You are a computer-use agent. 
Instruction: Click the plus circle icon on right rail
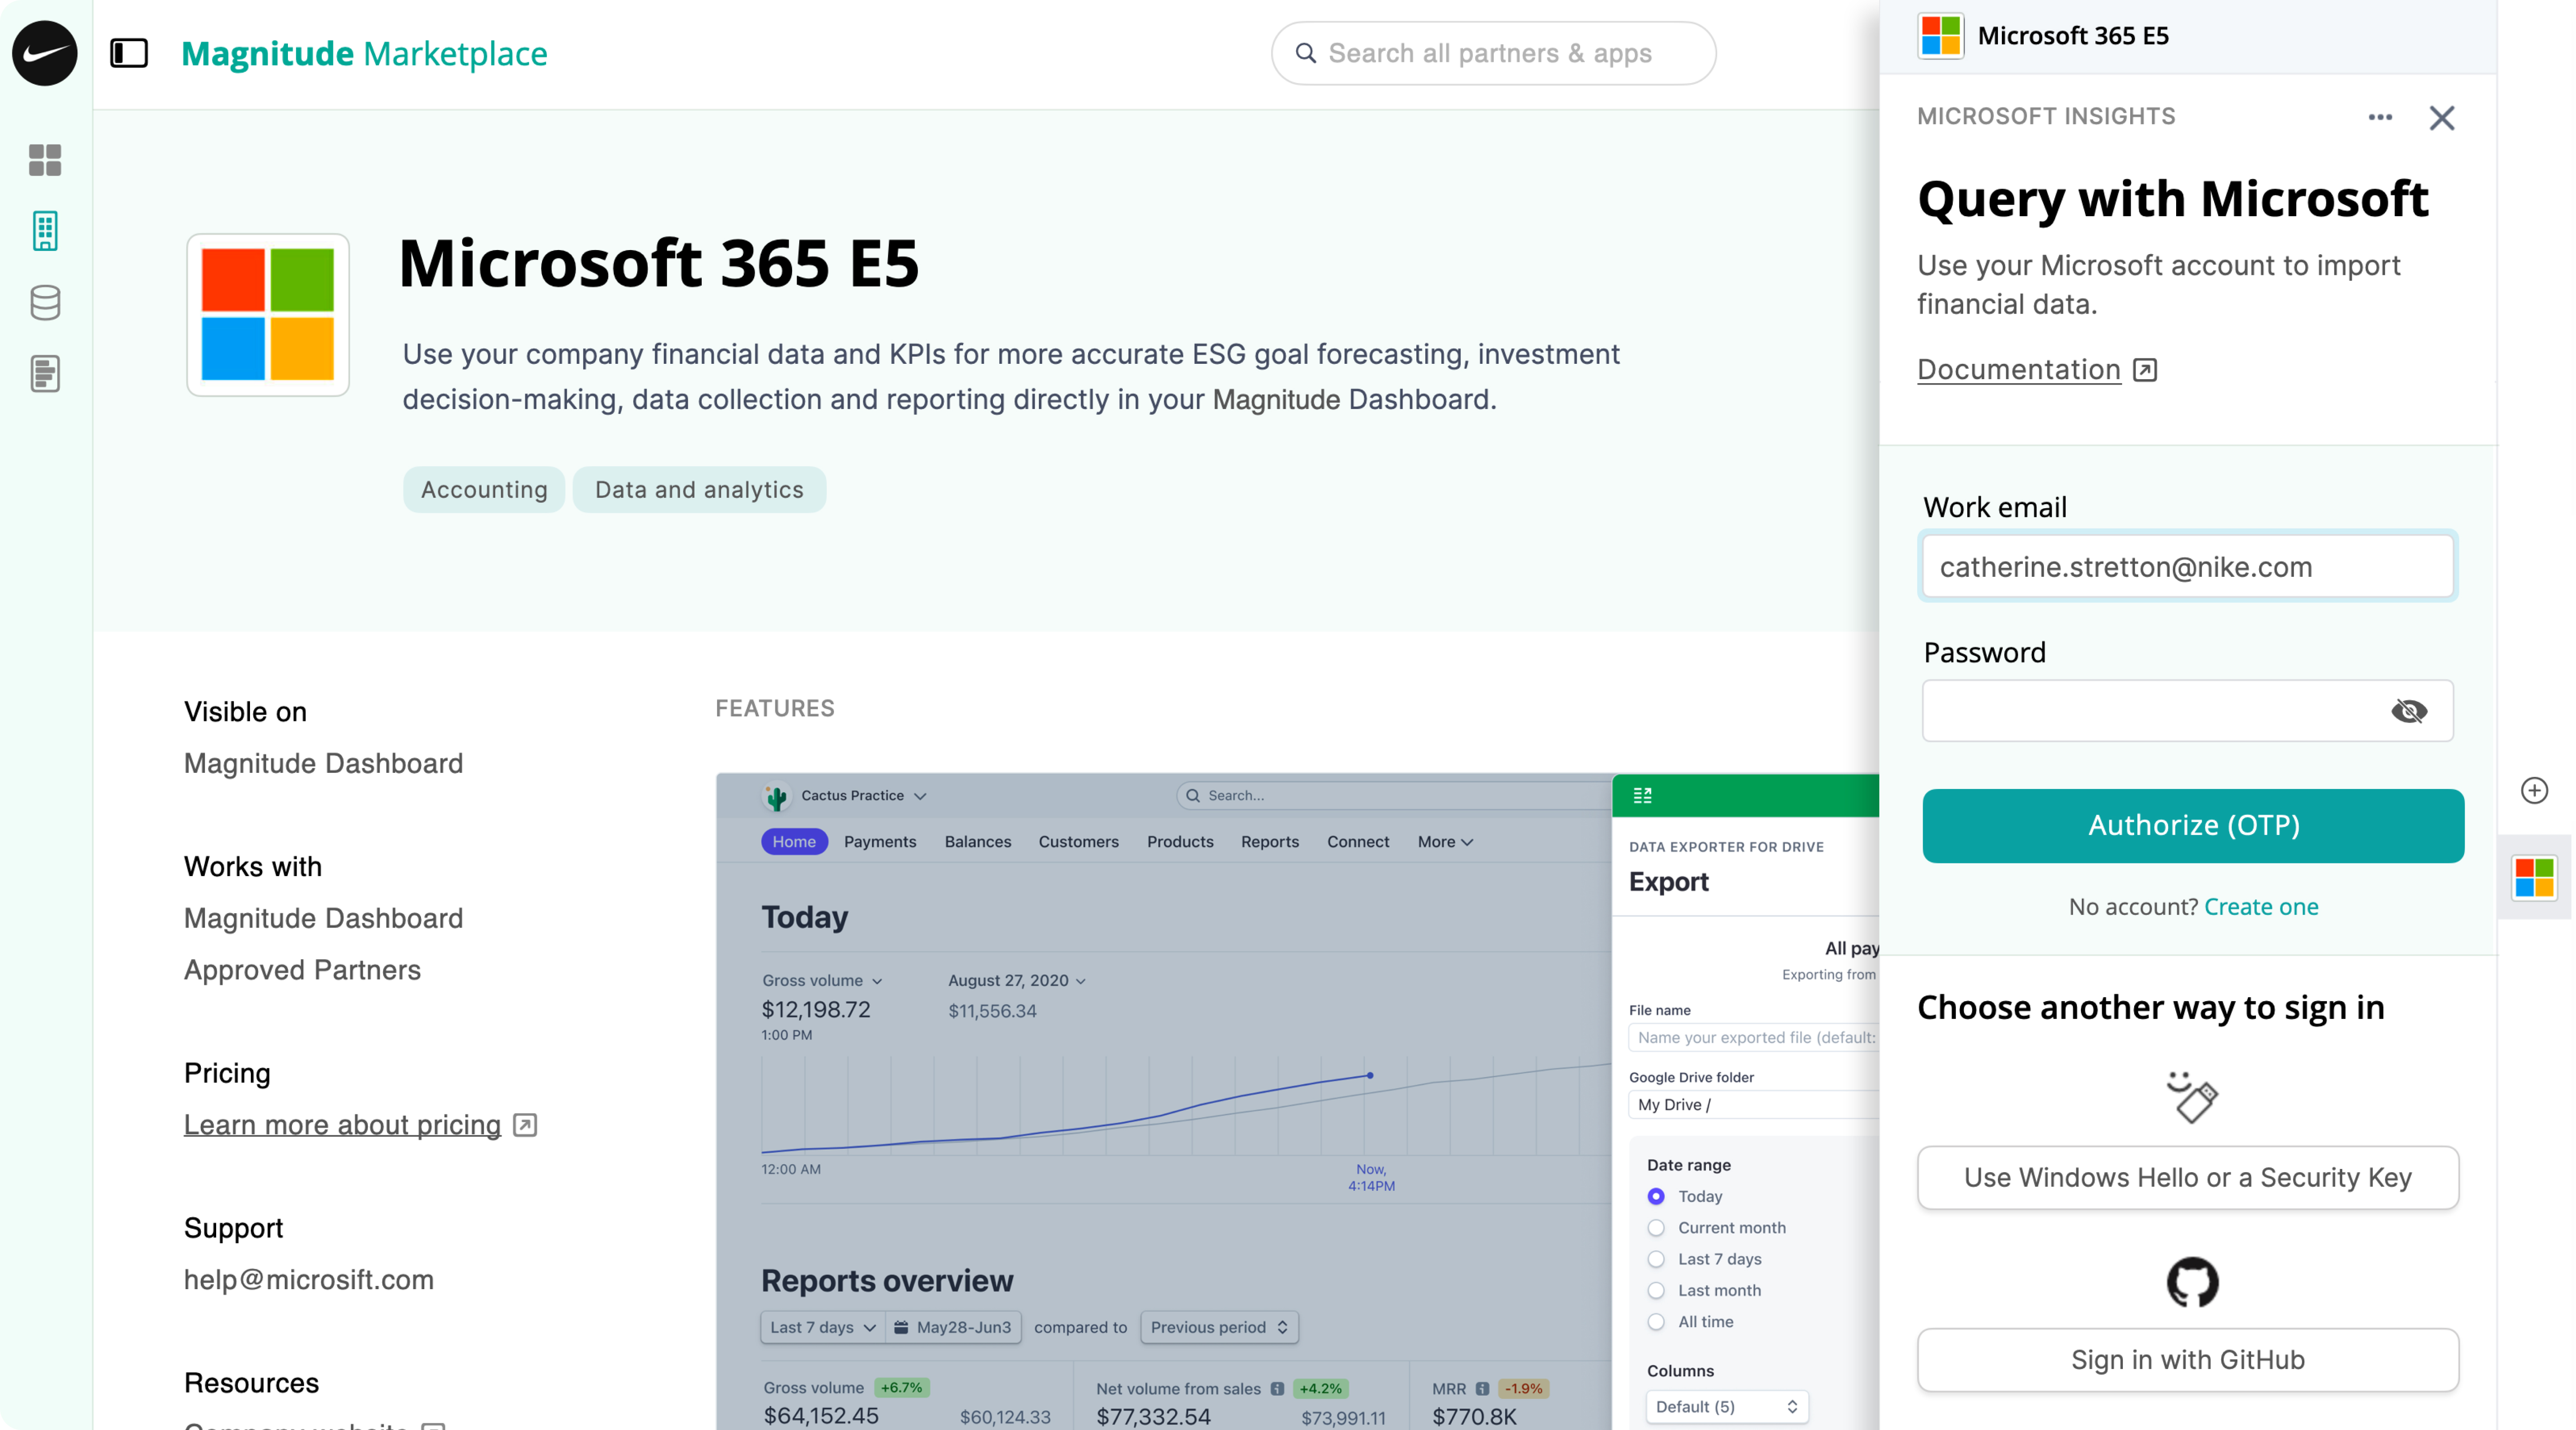coord(2533,791)
